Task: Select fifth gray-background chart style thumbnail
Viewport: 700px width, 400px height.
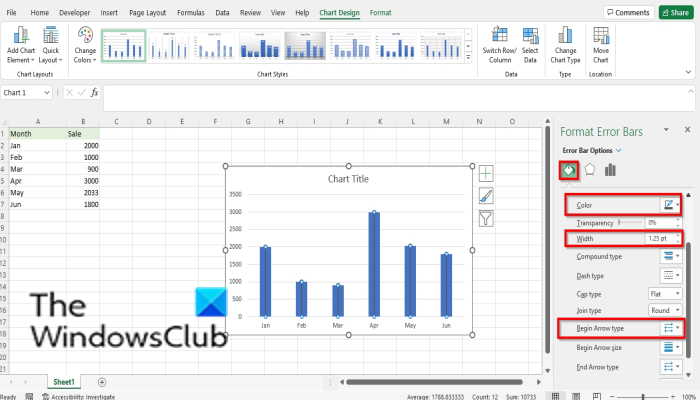Action: tap(305, 46)
